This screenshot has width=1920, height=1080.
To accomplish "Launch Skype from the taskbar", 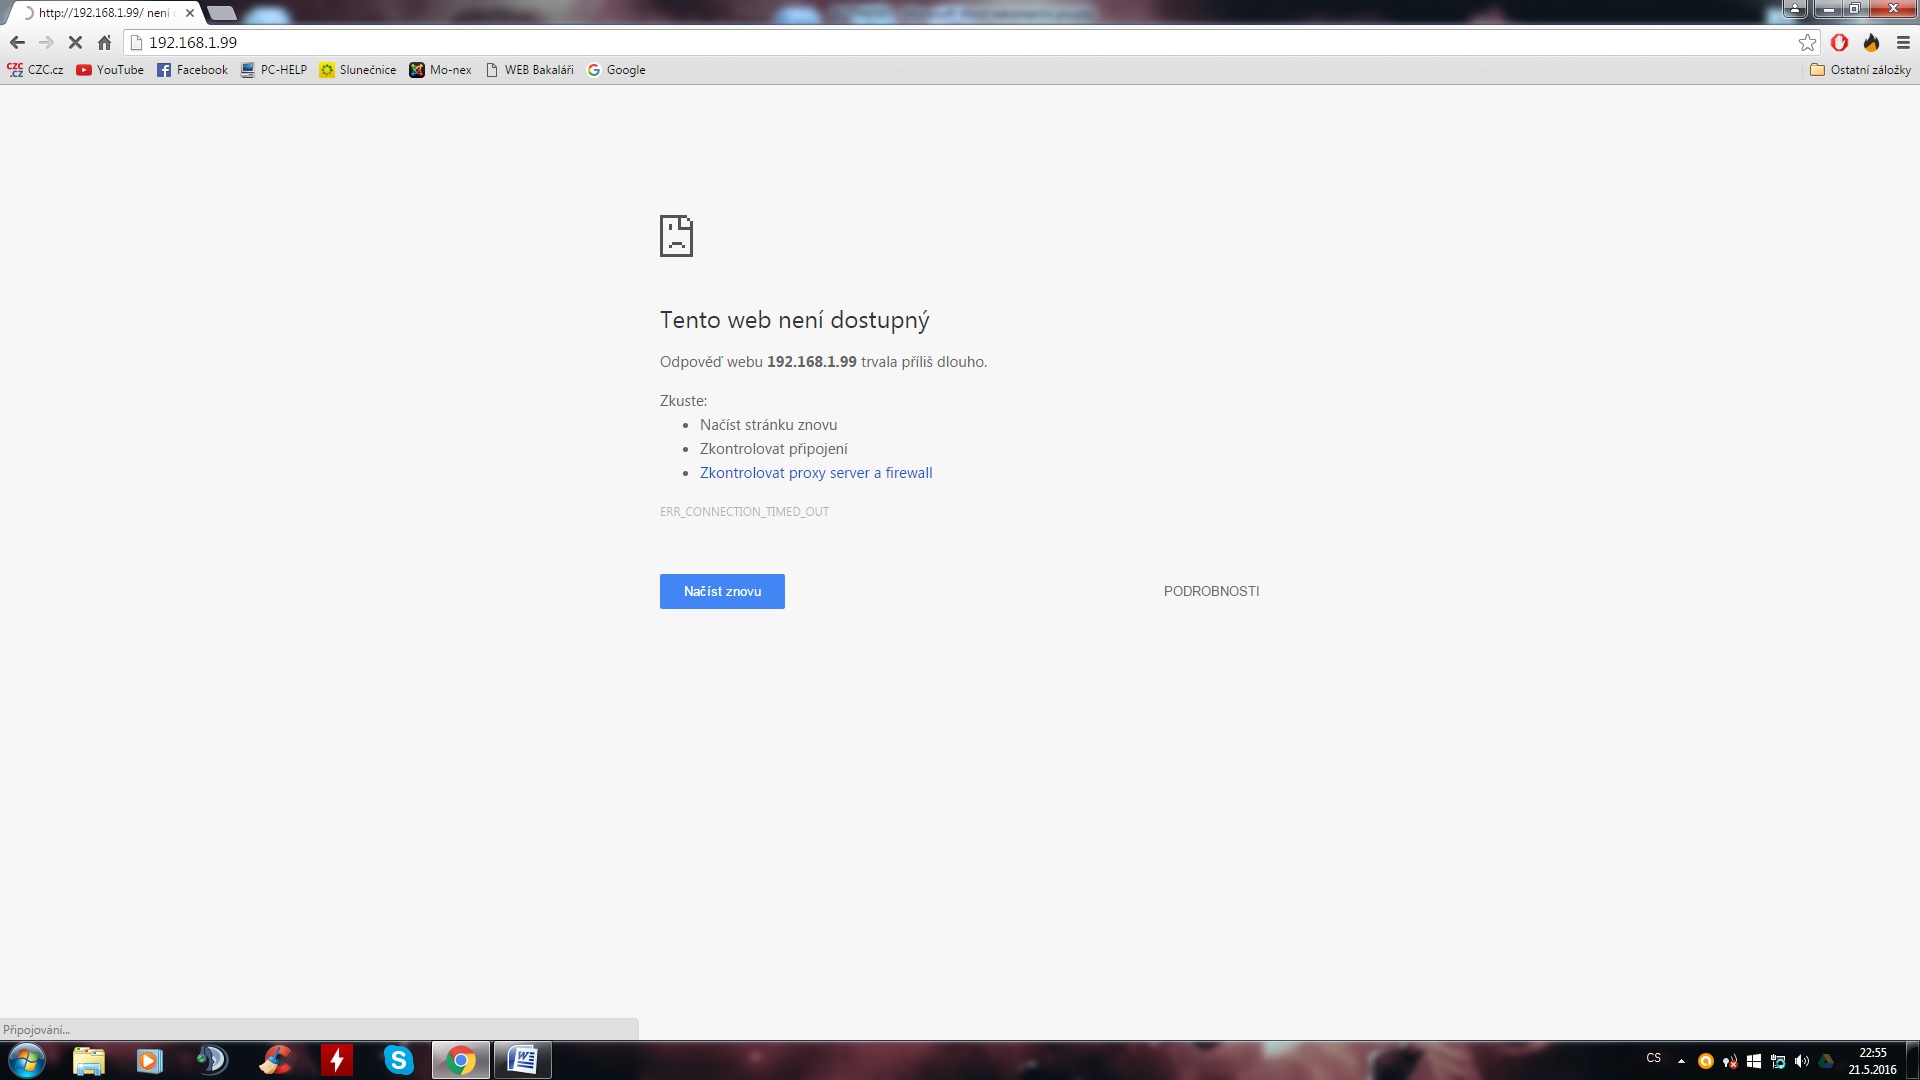I will [399, 1060].
